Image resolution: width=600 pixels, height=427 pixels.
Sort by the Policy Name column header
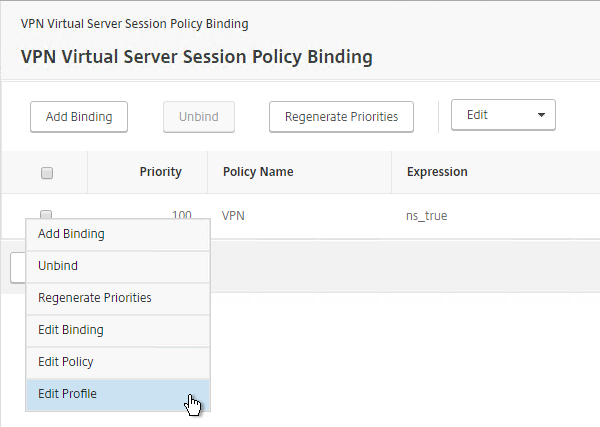pyautogui.click(x=258, y=172)
